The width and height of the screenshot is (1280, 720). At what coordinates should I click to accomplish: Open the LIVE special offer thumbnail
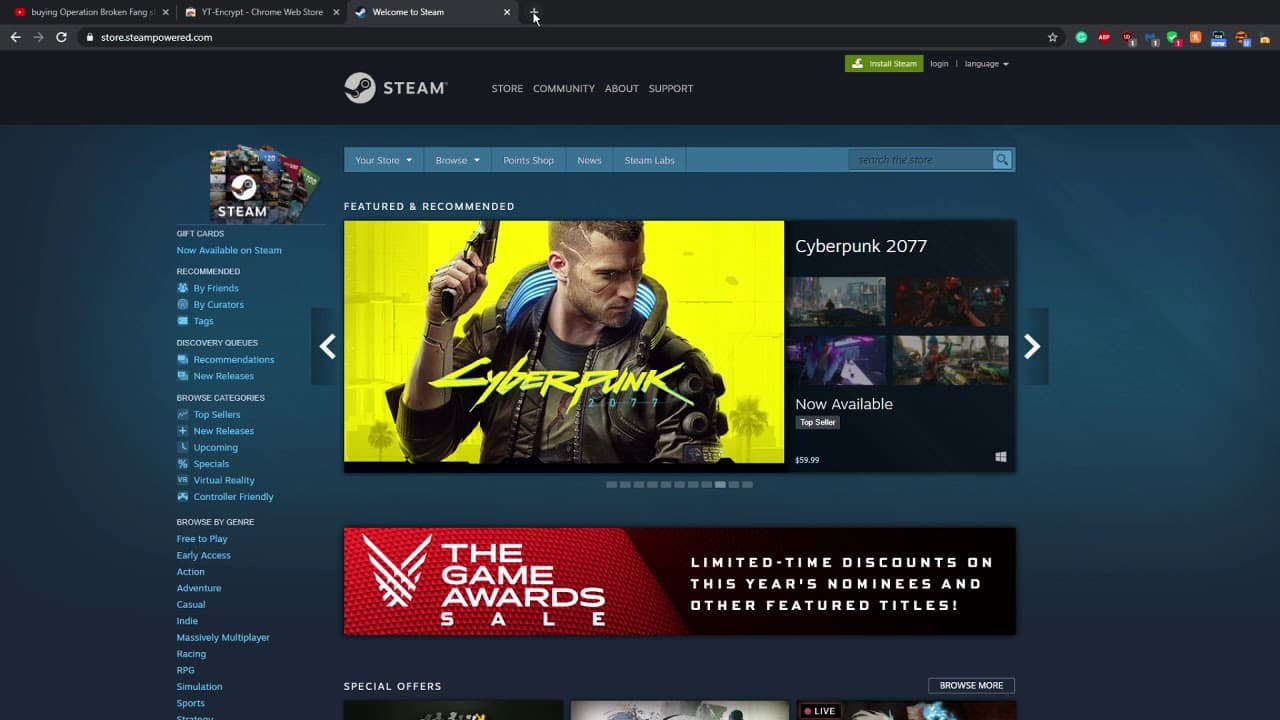(907, 710)
